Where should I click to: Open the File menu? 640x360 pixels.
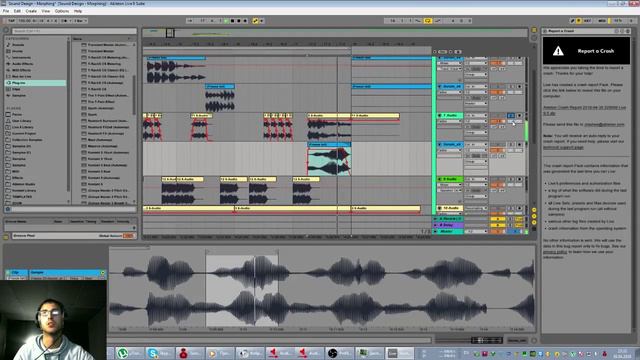point(6,11)
